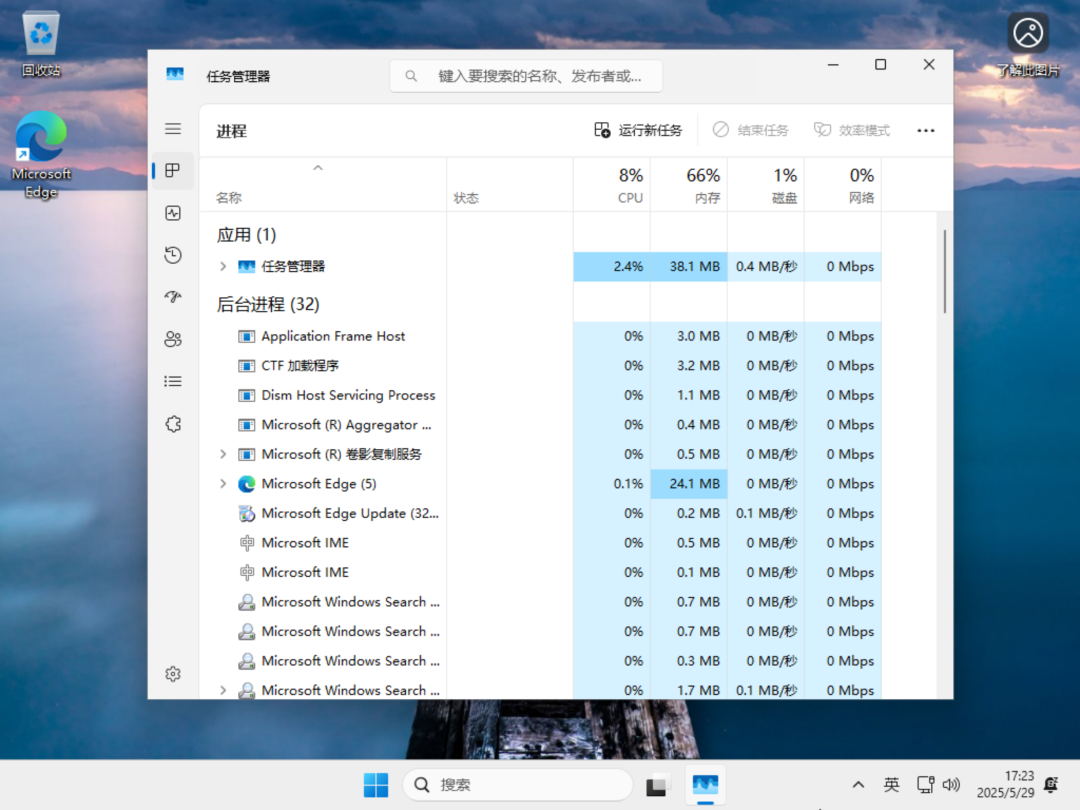Click the 任务管理器 process row icon
Viewport: 1080px width, 810px height.
(x=247, y=267)
